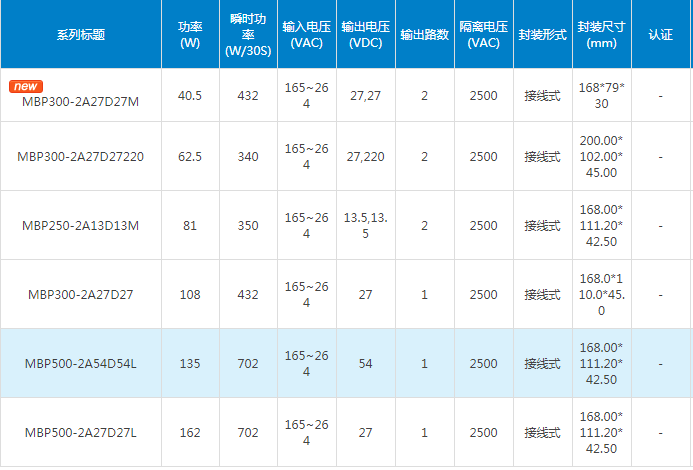Click the highlighted MBP500-2A54D54L product link
This screenshot has height=470, width=693.
tap(81, 364)
